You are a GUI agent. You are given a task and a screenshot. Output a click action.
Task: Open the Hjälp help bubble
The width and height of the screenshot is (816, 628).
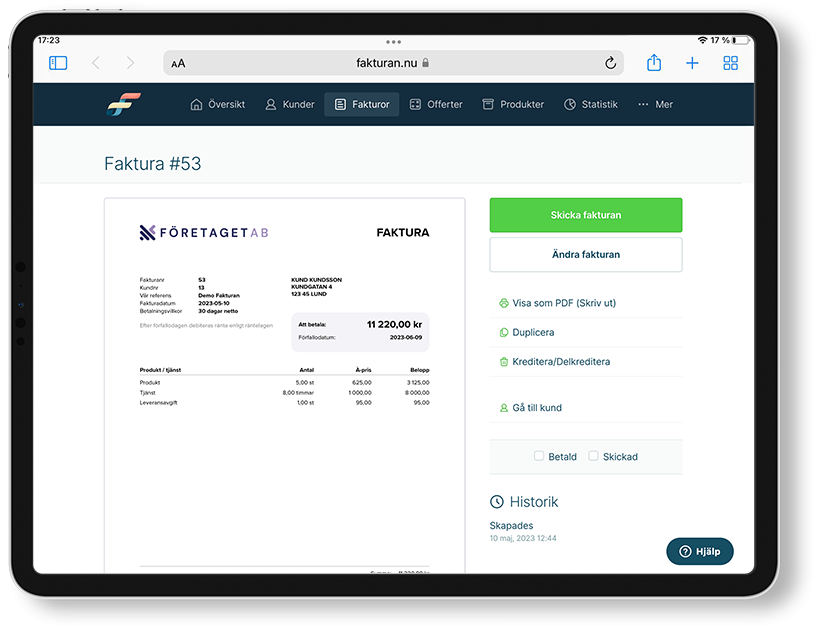point(700,551)
